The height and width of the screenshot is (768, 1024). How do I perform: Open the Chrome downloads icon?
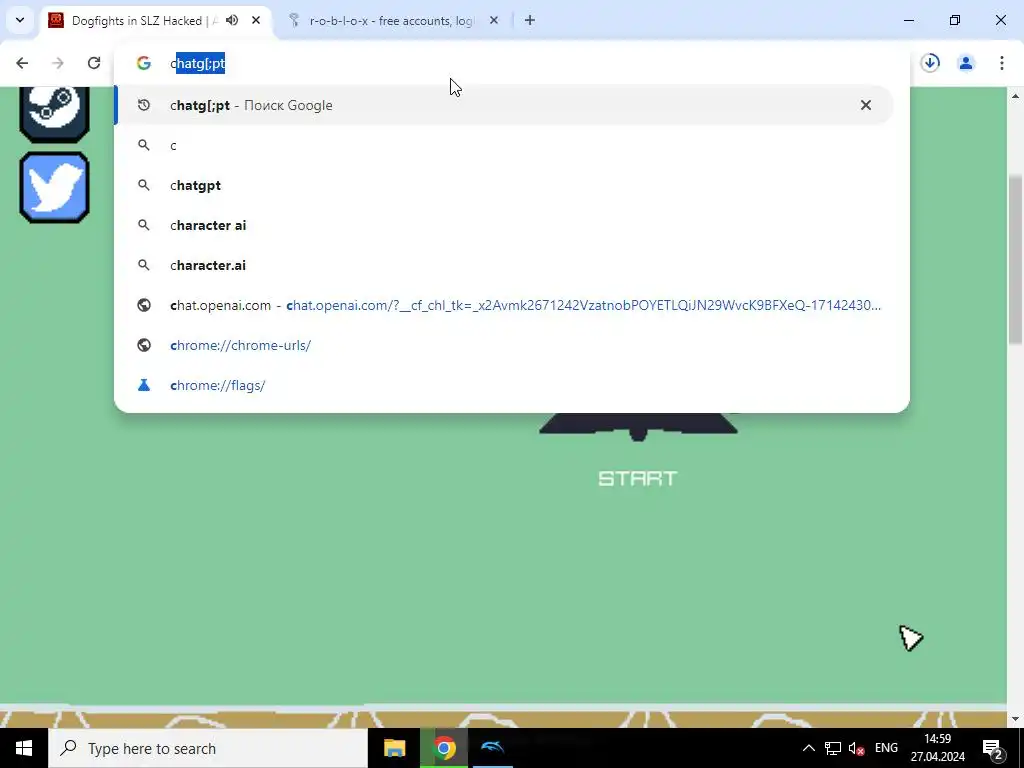pos(930,63)
